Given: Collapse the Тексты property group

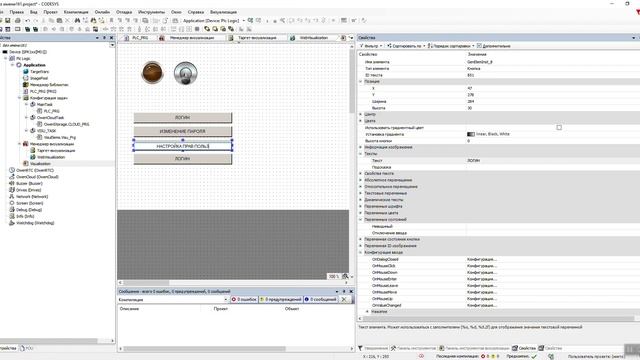Looking at the screenshot, I should [x=360, y=154].
